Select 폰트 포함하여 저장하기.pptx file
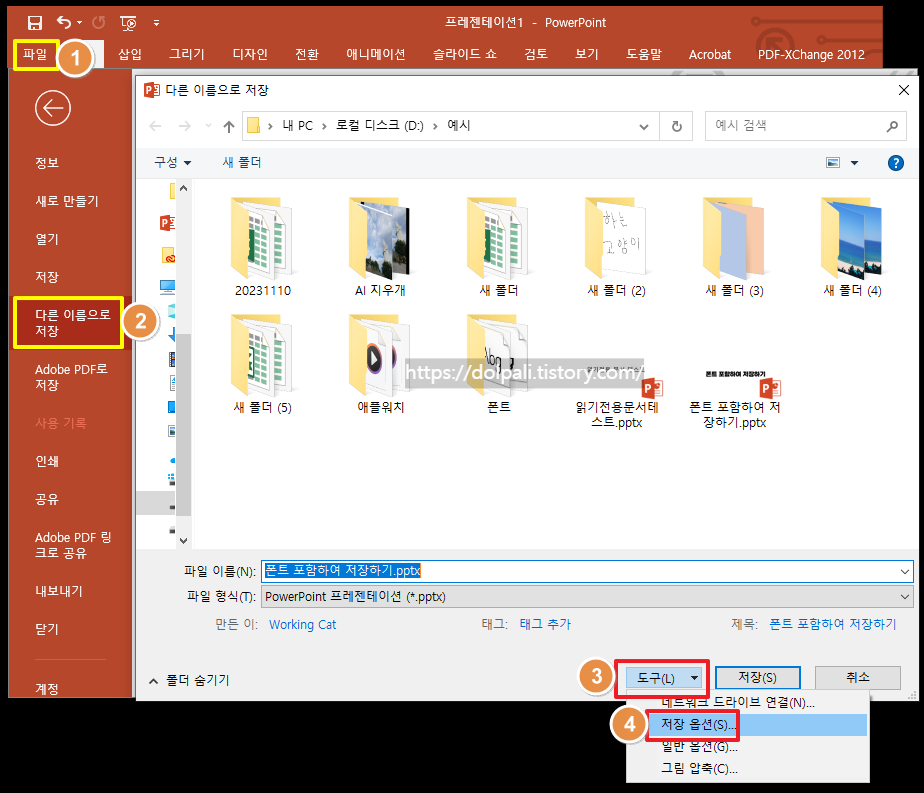Viewport: 924px width, 793px height. pos(734,399)
